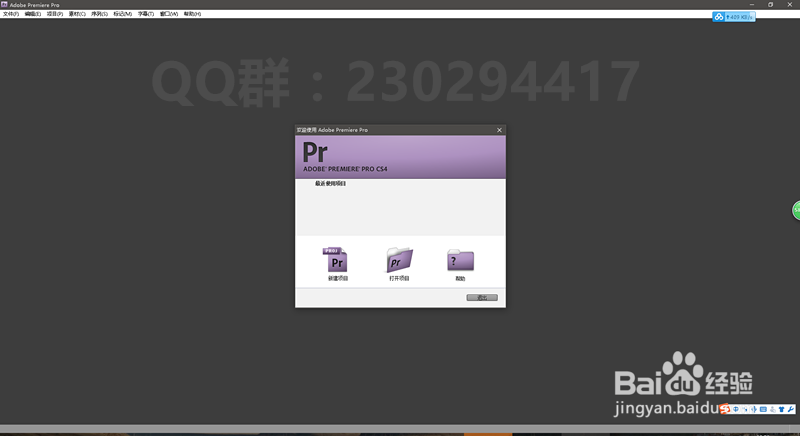800x436 pixels.
Task: Open the Help (帮助) menu in menu bar
Action: [192, 14]
